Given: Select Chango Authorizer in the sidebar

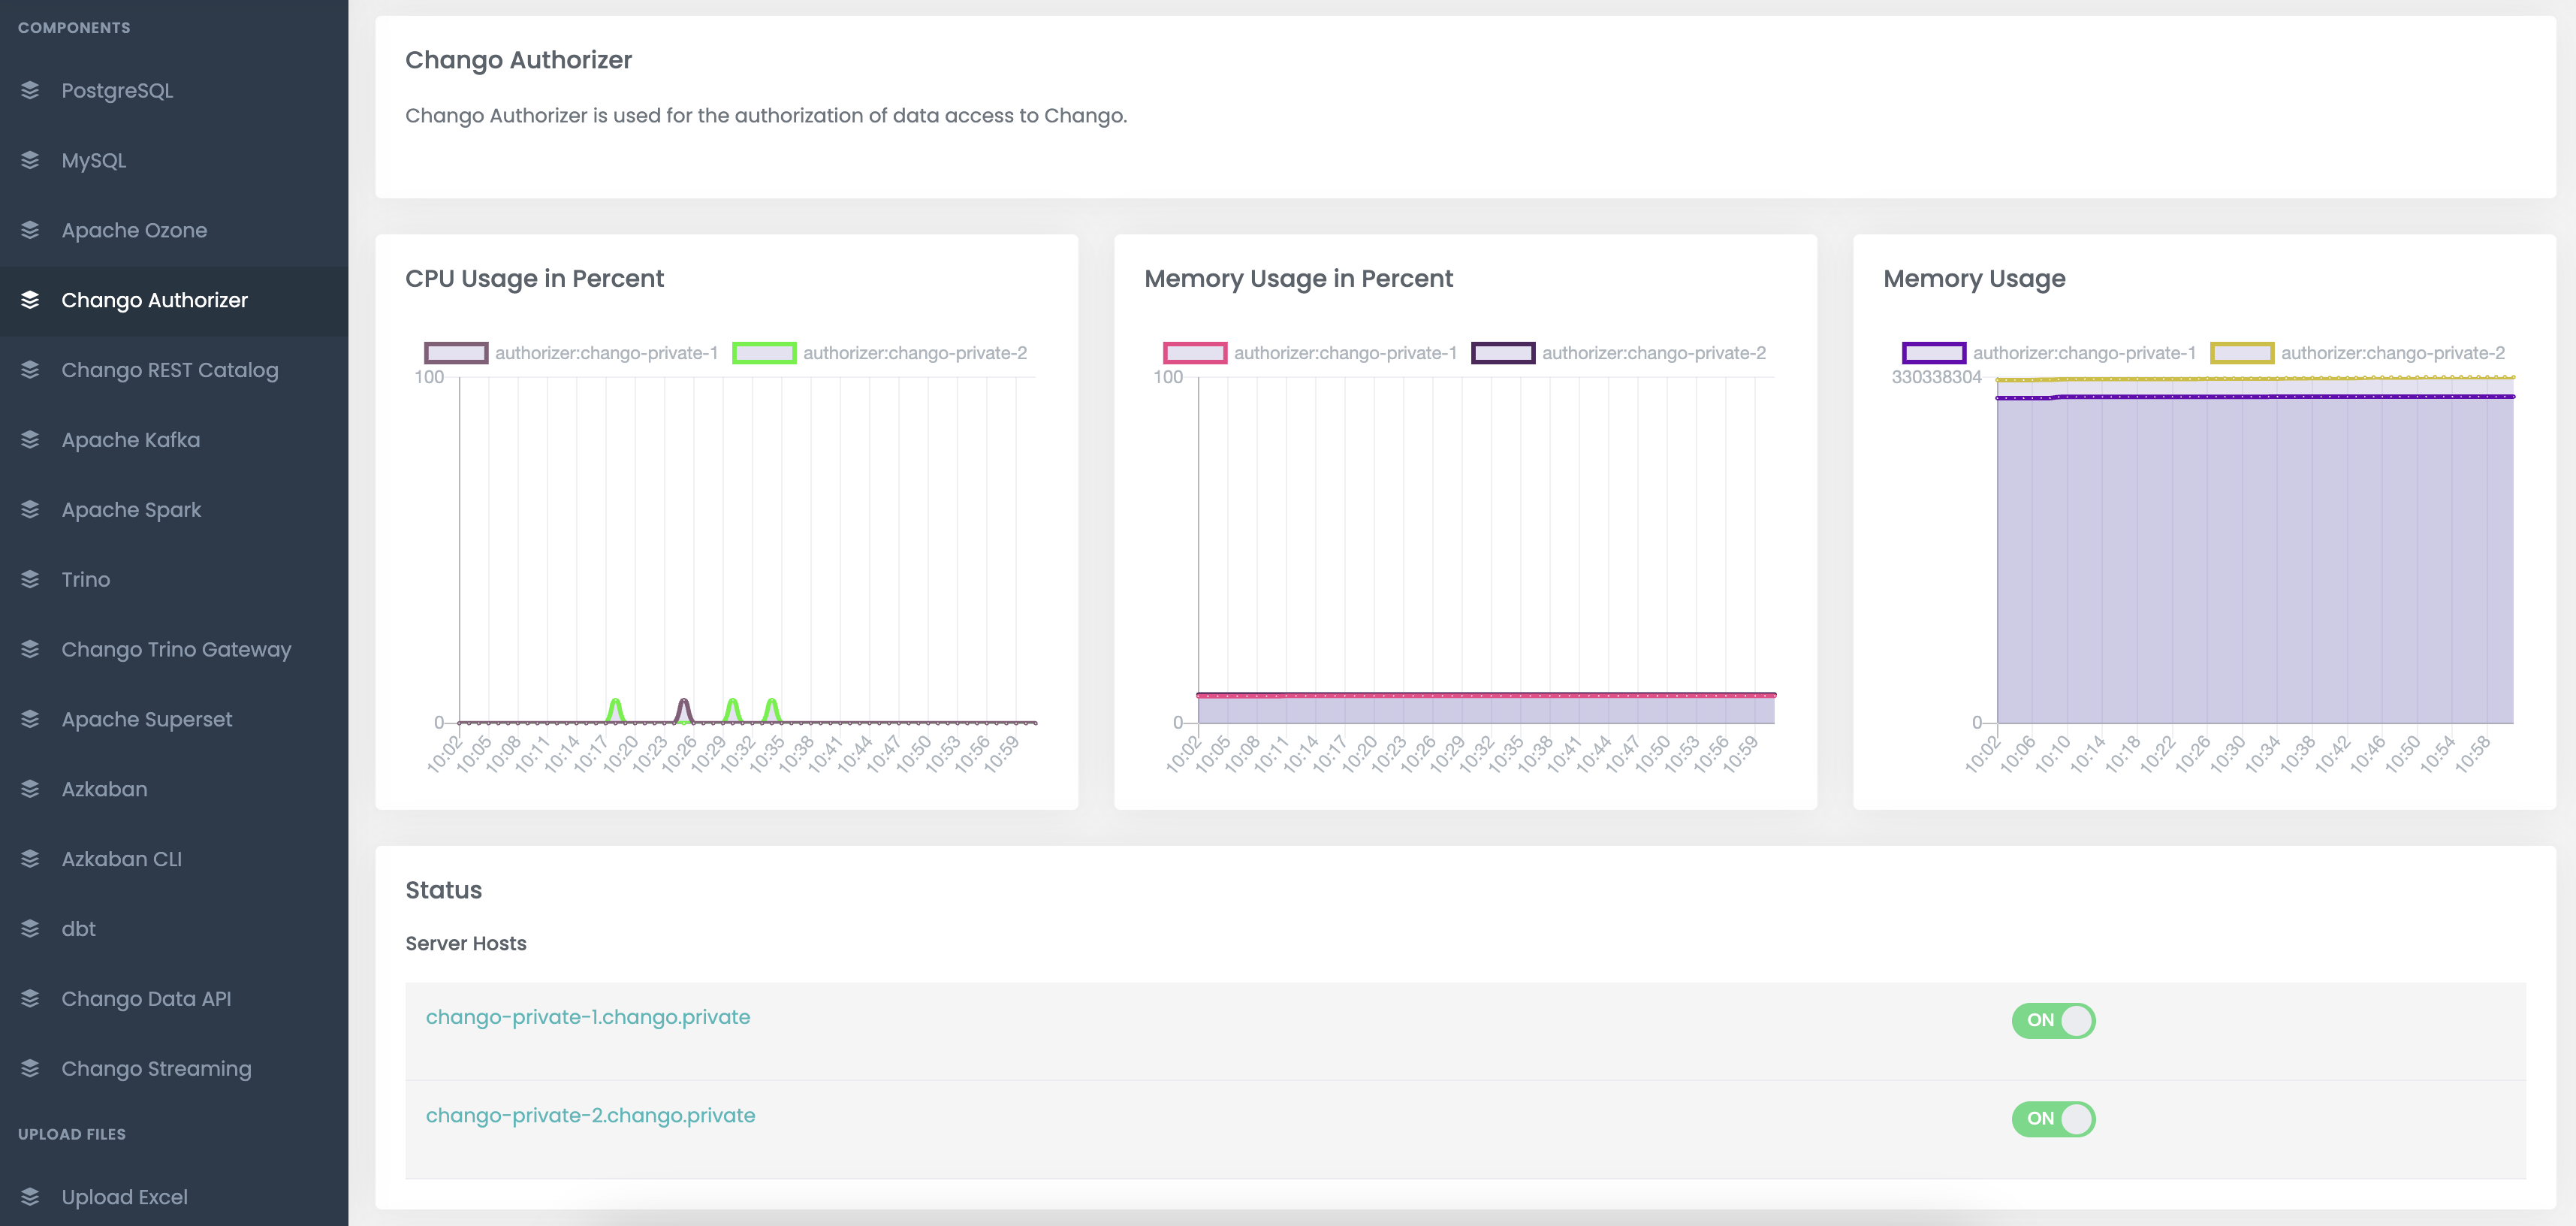Looking at the screenshot, I should click(174, 300).
